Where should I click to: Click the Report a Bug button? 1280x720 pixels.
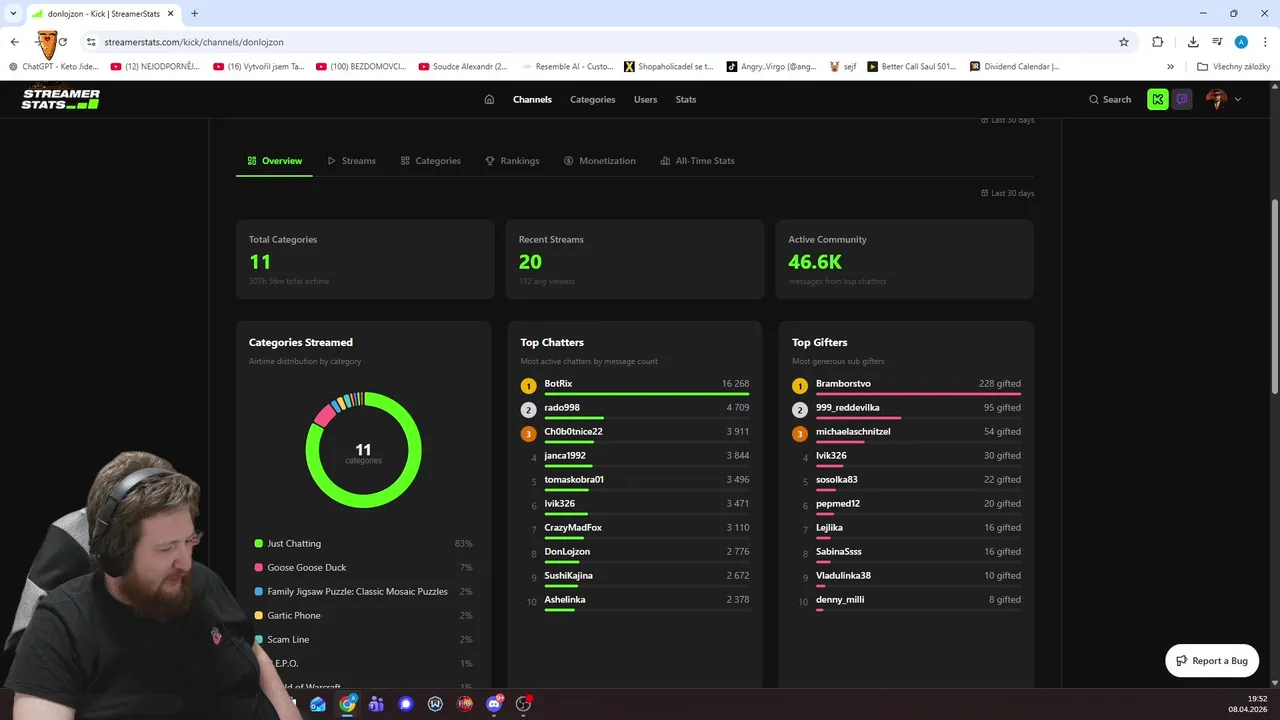[1212, 661]
